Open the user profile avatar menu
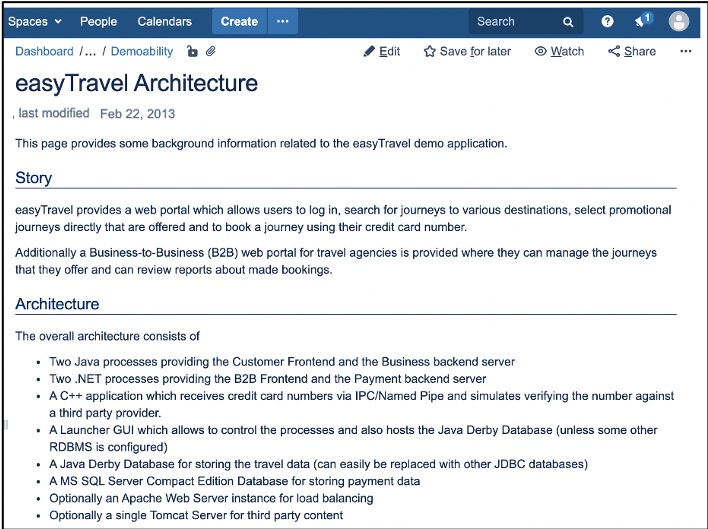The width and height of the screenshot is (708, 529). pyautogui.click(x=679, y=21)
